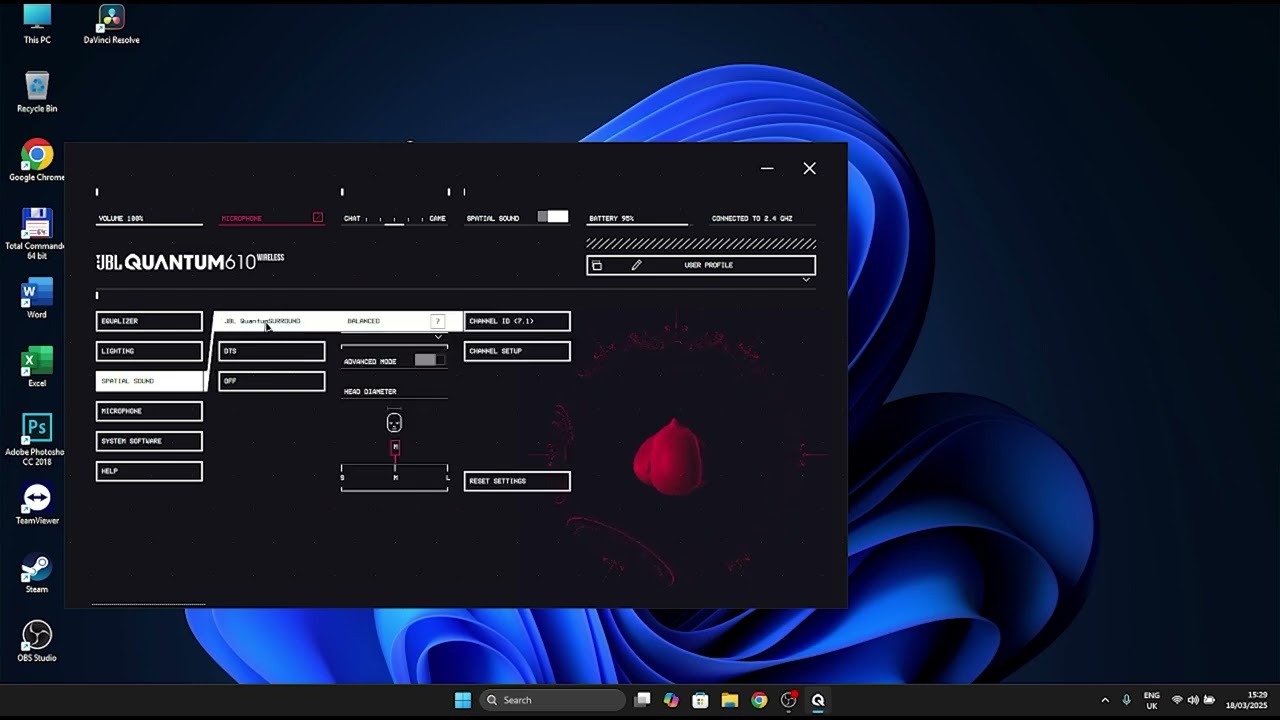Click the JBL QuantumENGINE taskbar icon
Screen dimensions: 1280x720
pos(818,700)
